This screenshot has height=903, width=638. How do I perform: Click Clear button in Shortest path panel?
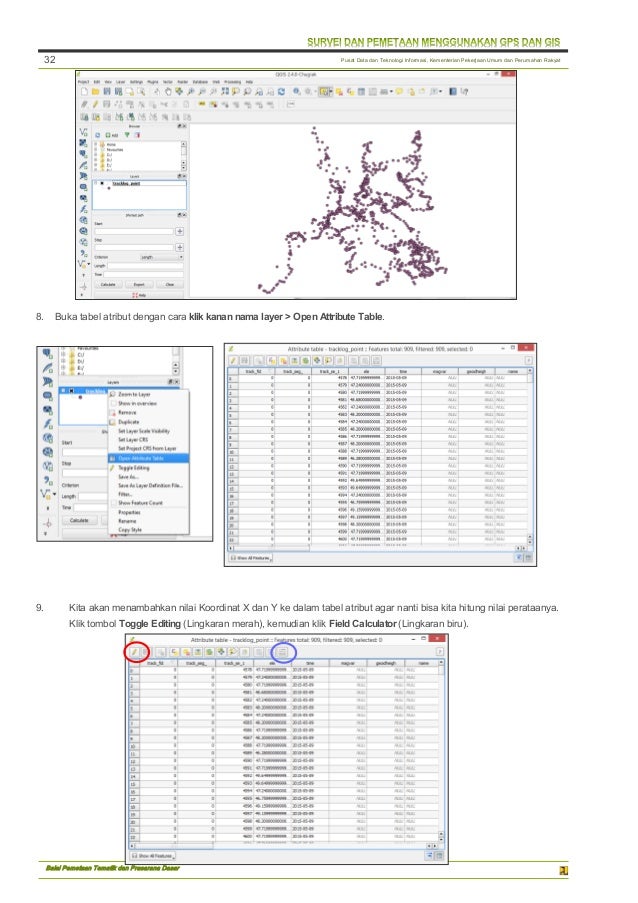point(170,284)
